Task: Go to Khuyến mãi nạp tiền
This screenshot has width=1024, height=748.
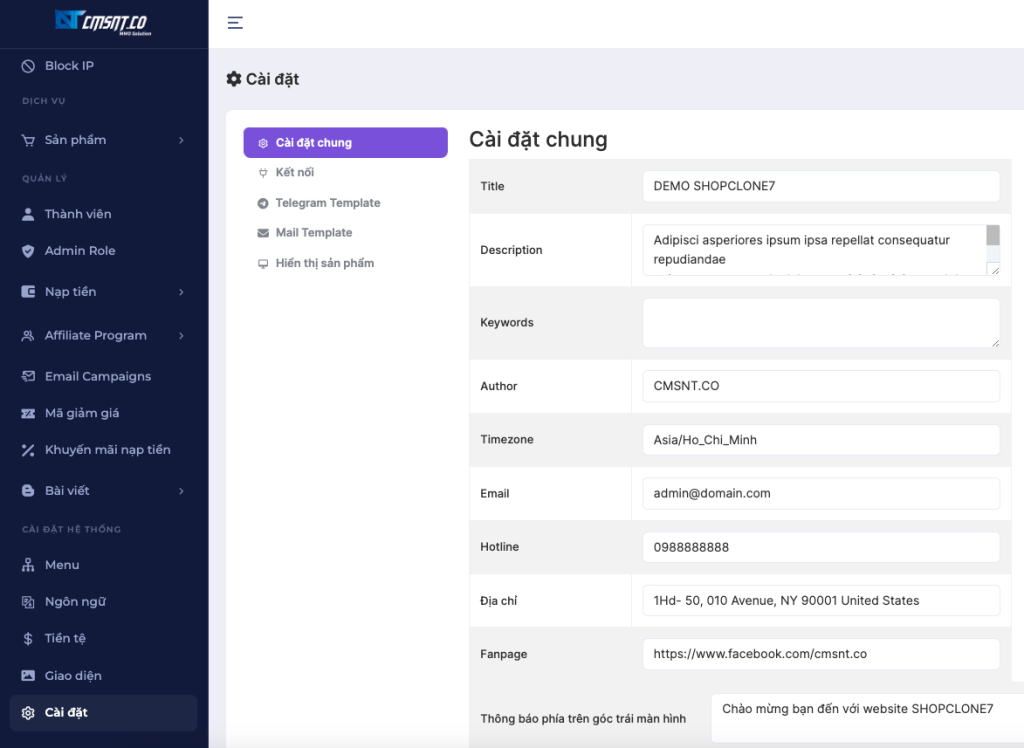Action: coord(107,450)
